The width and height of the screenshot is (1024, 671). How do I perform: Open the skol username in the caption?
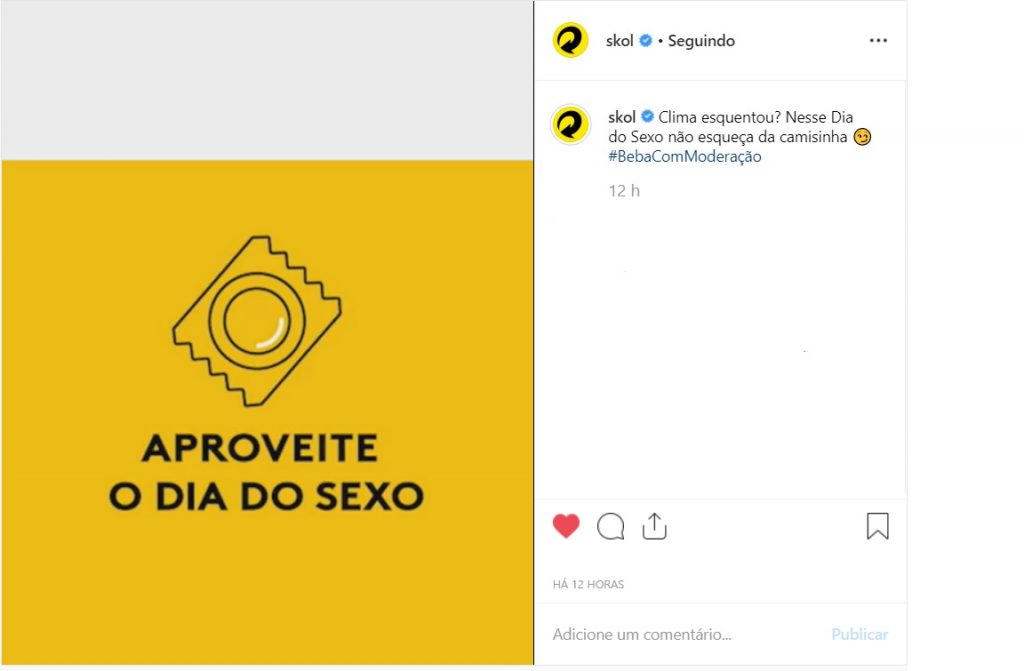point(622,117)
